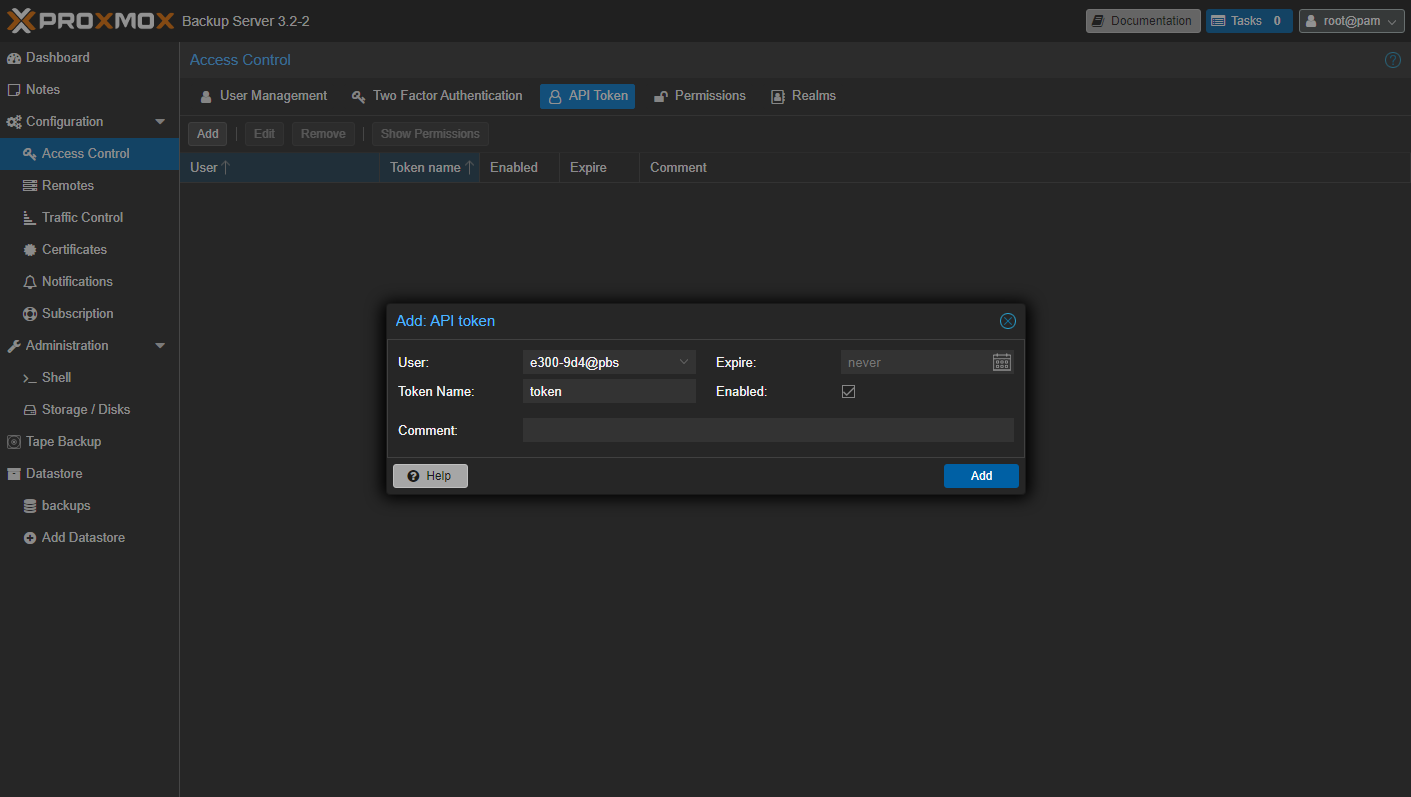The width and height of the screenshot is (1411, 797).
Task: Open Notes in the sidebar
Action: [89, 90]
